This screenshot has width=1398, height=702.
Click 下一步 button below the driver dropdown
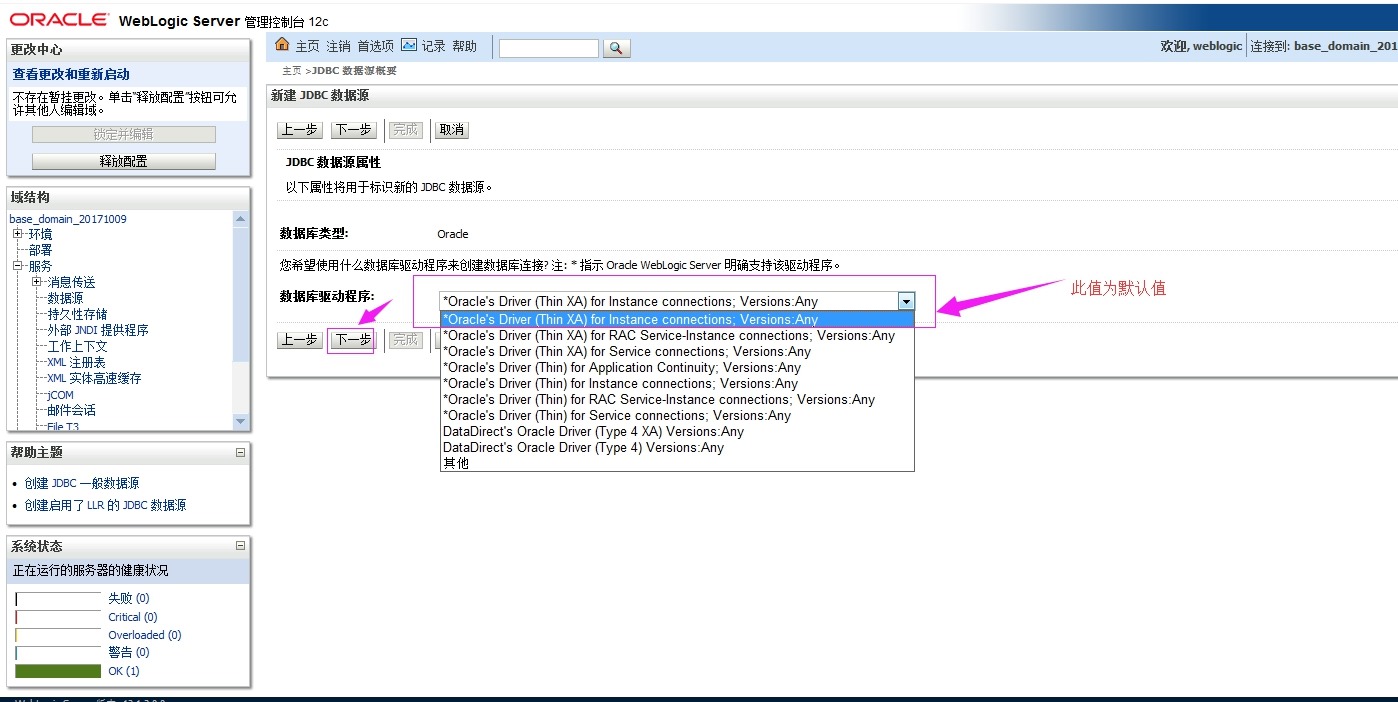pyautogui.click(x=353, y=340)
